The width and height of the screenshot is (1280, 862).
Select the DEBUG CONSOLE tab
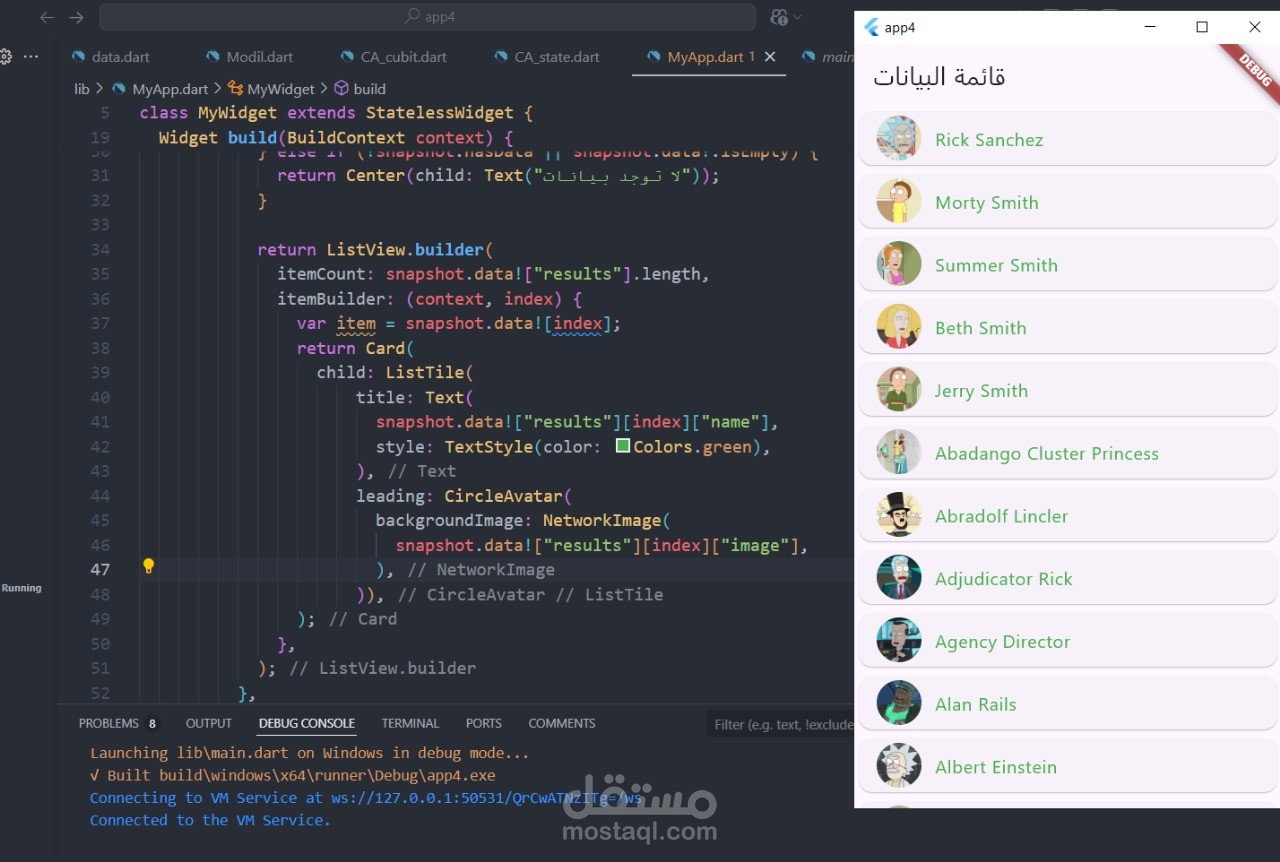point(307,723)
